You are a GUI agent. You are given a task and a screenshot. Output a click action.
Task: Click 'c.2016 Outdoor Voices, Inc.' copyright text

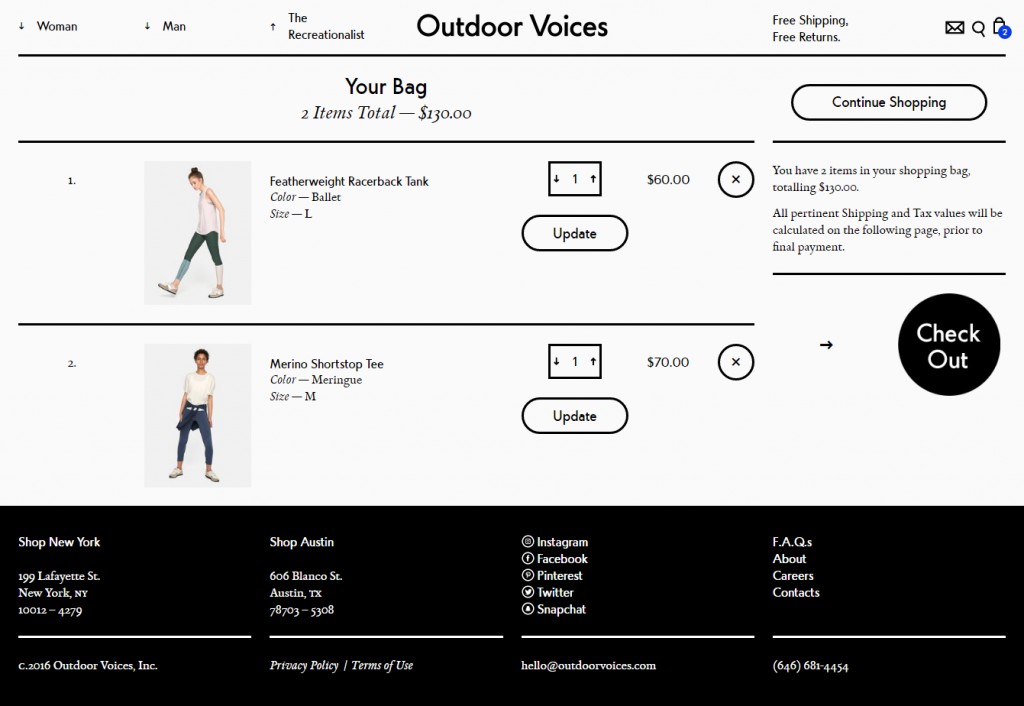88,665
